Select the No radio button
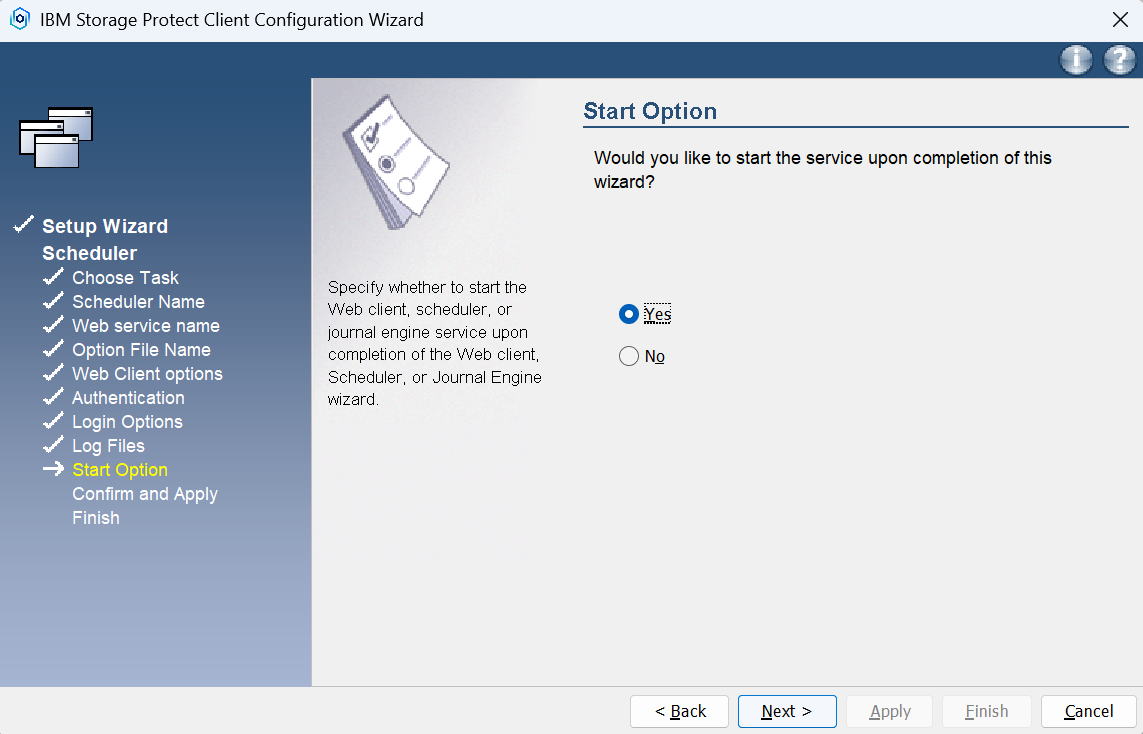Screen dimensions: 1143x734 coord(629,357)
